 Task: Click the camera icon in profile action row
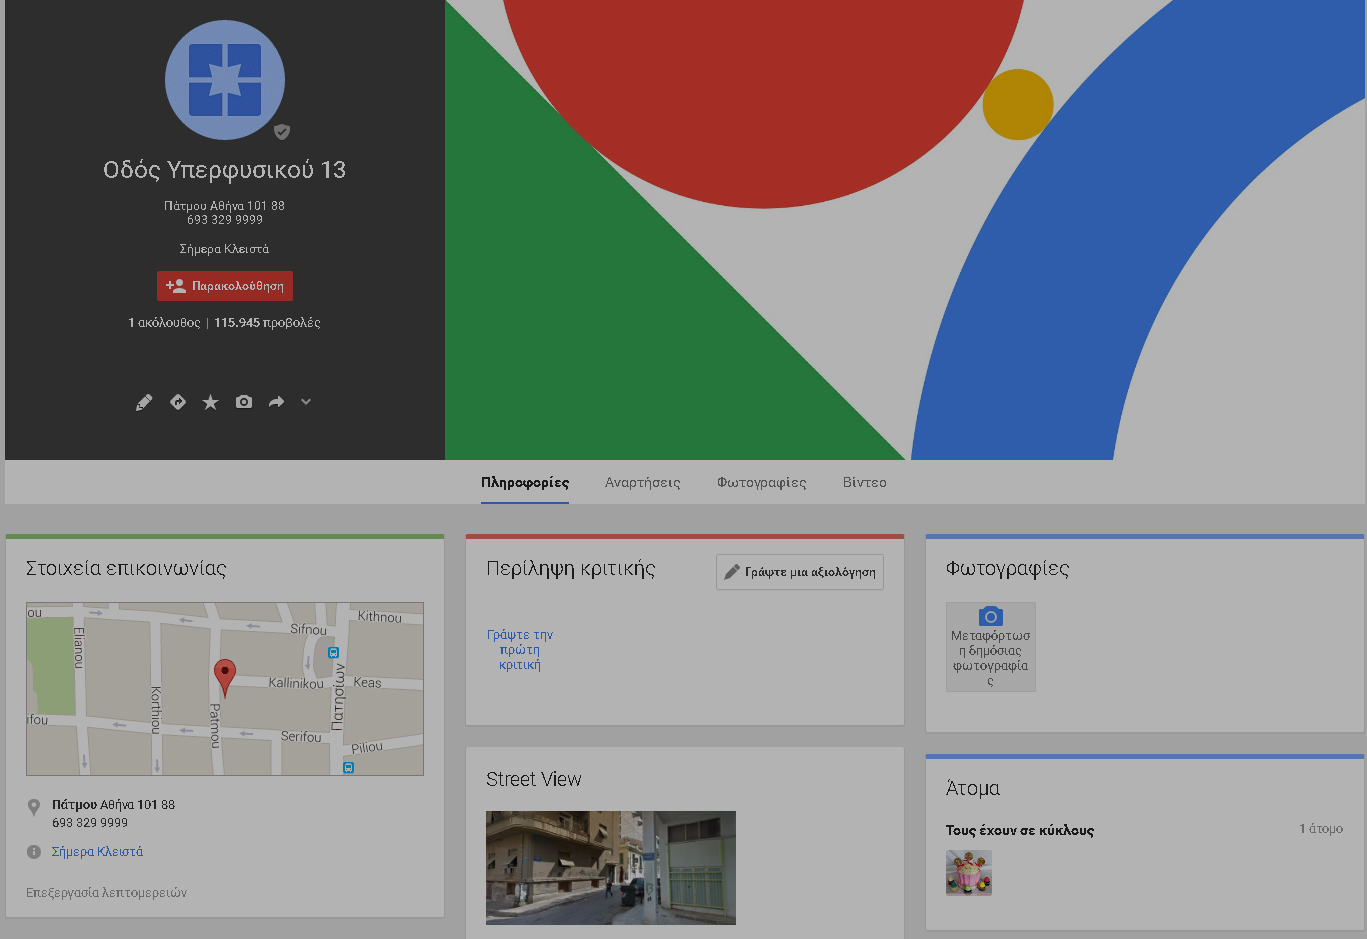click(244, 402)
